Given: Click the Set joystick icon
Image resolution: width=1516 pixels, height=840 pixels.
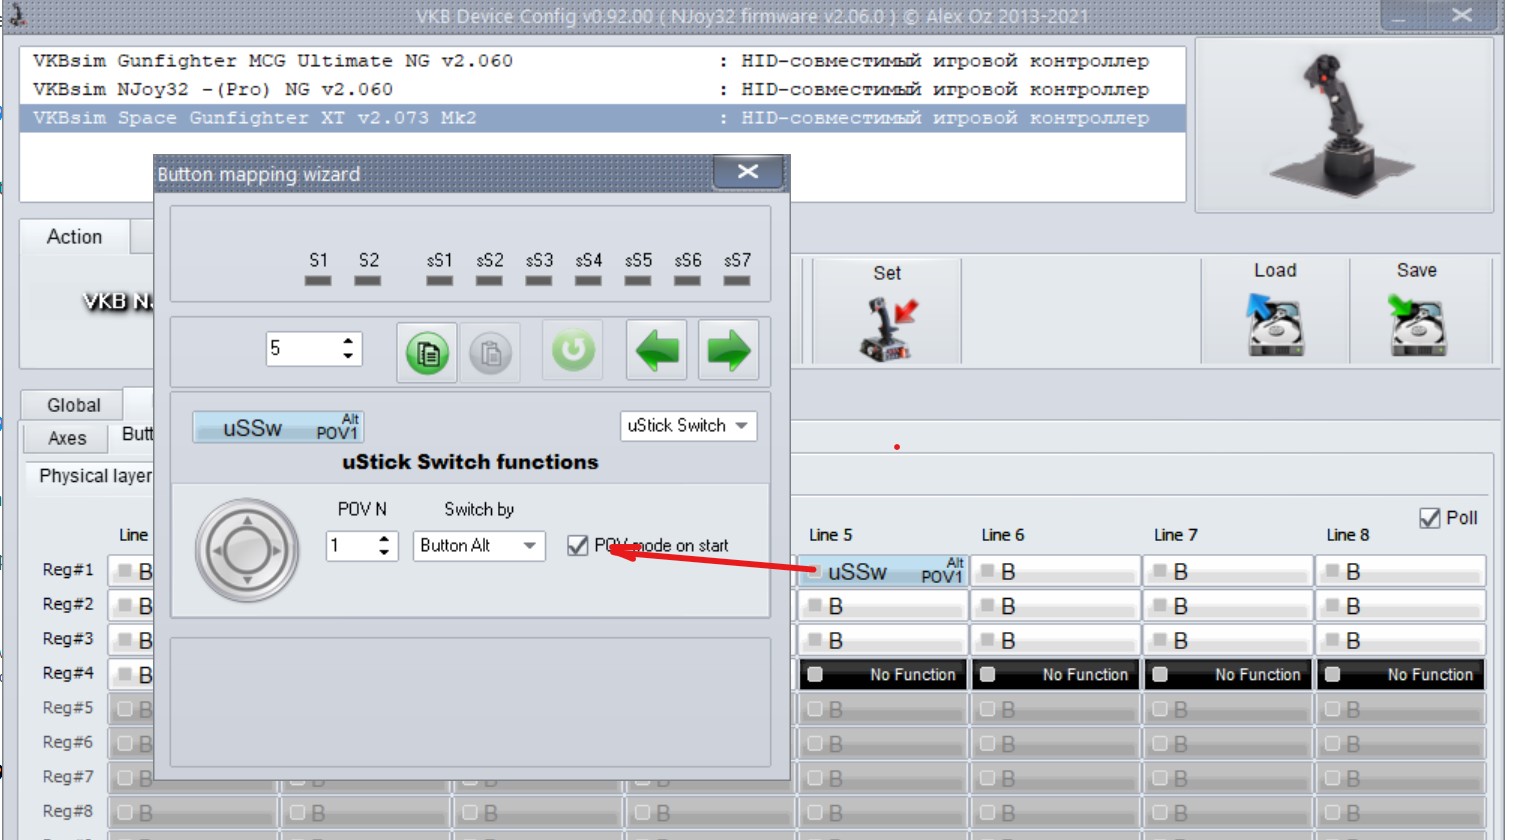Looking at the screenshot, I should 887,329.
